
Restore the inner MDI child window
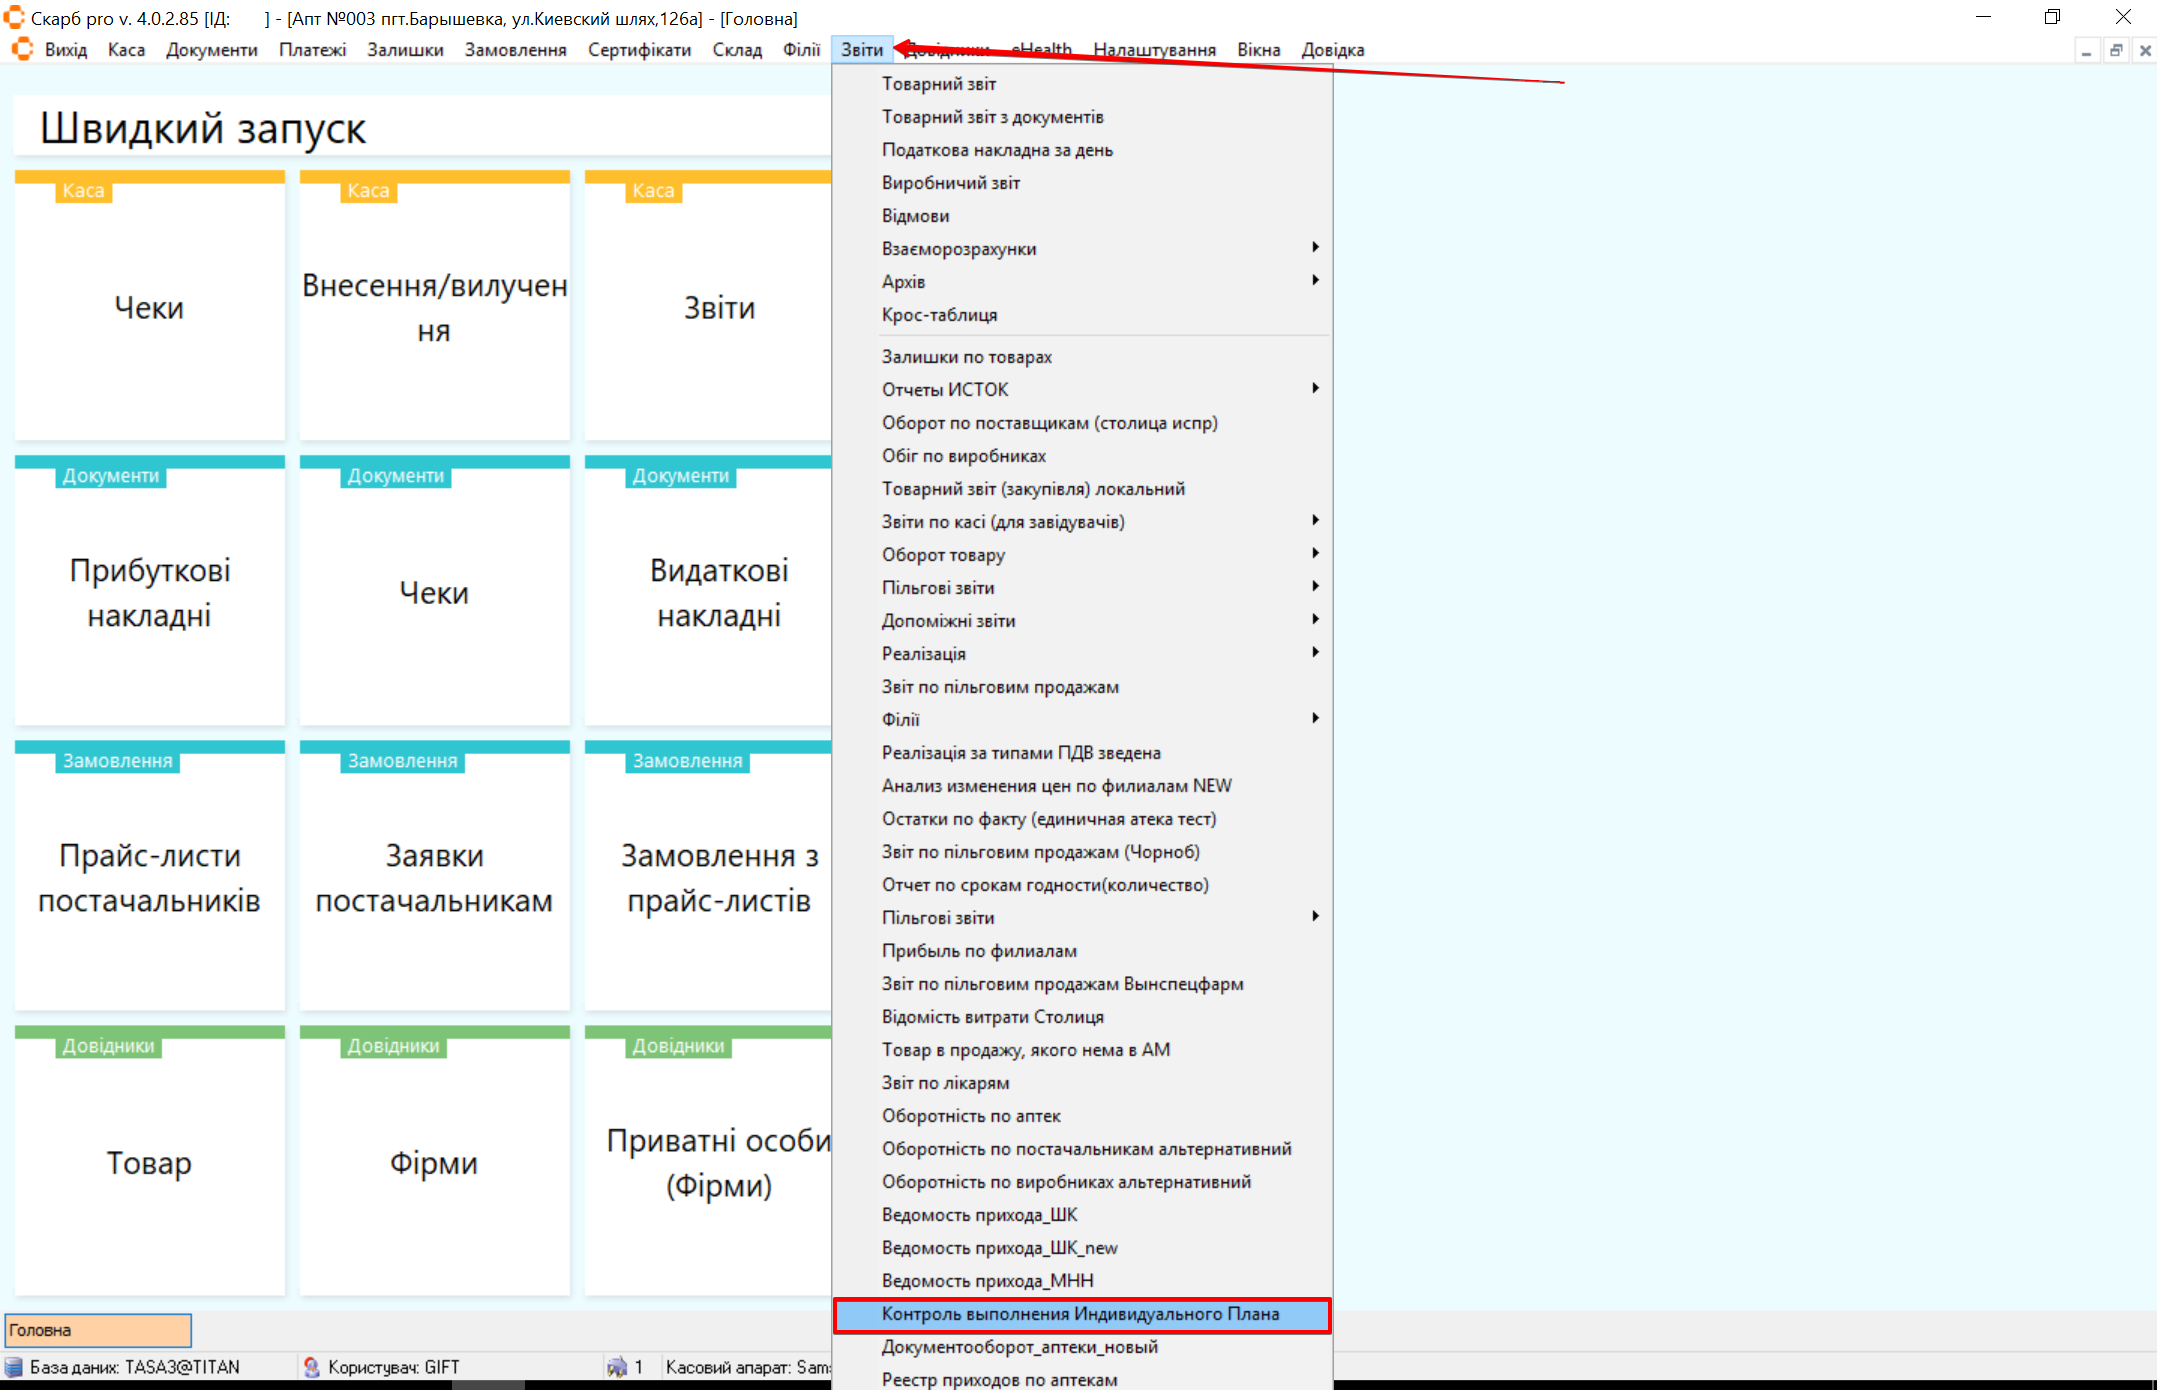[2116, 50]
